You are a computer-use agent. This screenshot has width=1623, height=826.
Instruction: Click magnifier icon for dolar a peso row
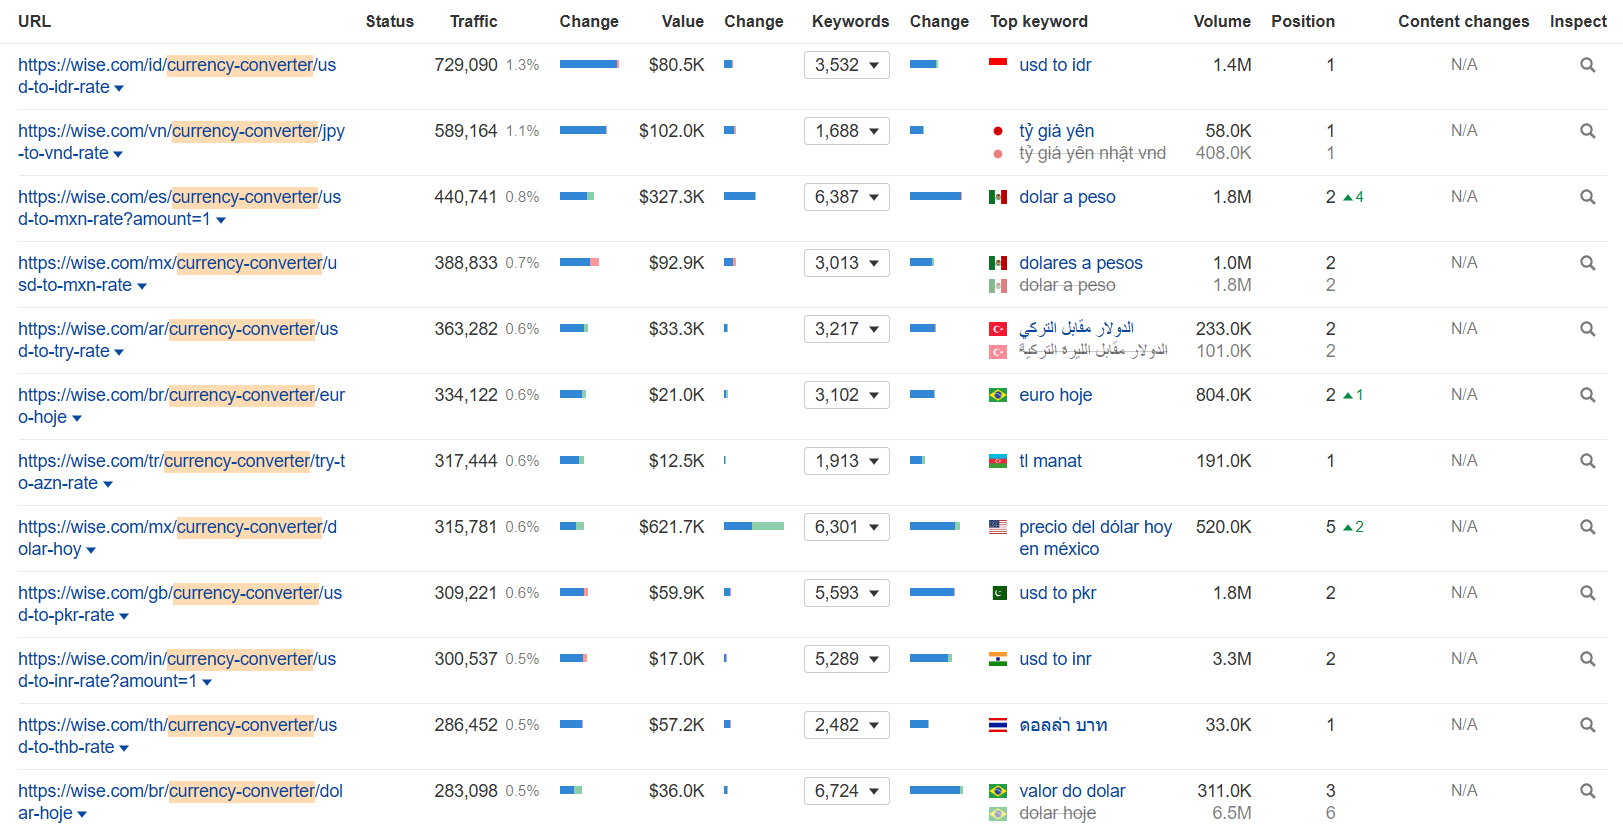pos(1587,197)
